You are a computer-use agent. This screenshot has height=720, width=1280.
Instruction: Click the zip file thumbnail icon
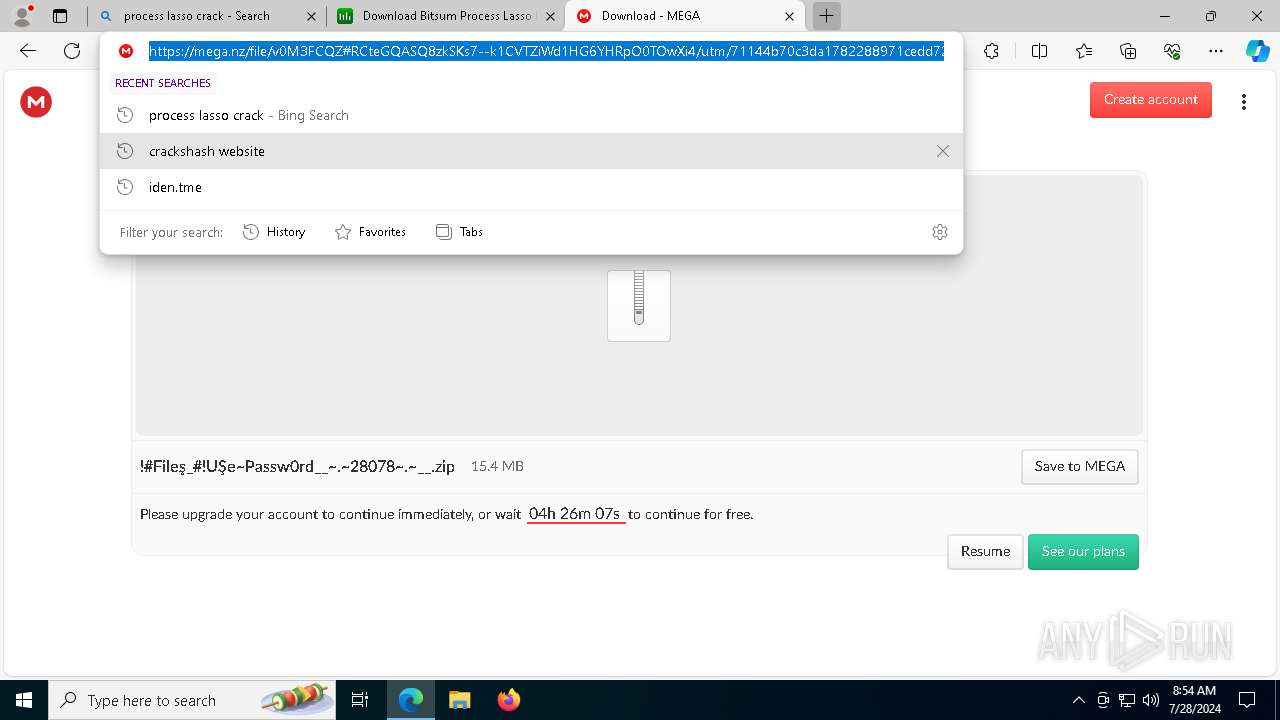pos(639,305)
